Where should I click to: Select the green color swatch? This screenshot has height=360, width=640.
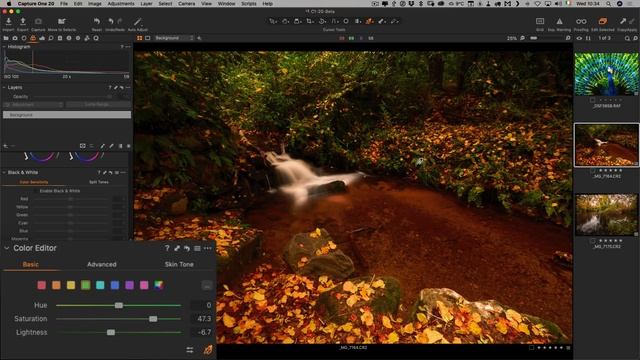[86, 285]
